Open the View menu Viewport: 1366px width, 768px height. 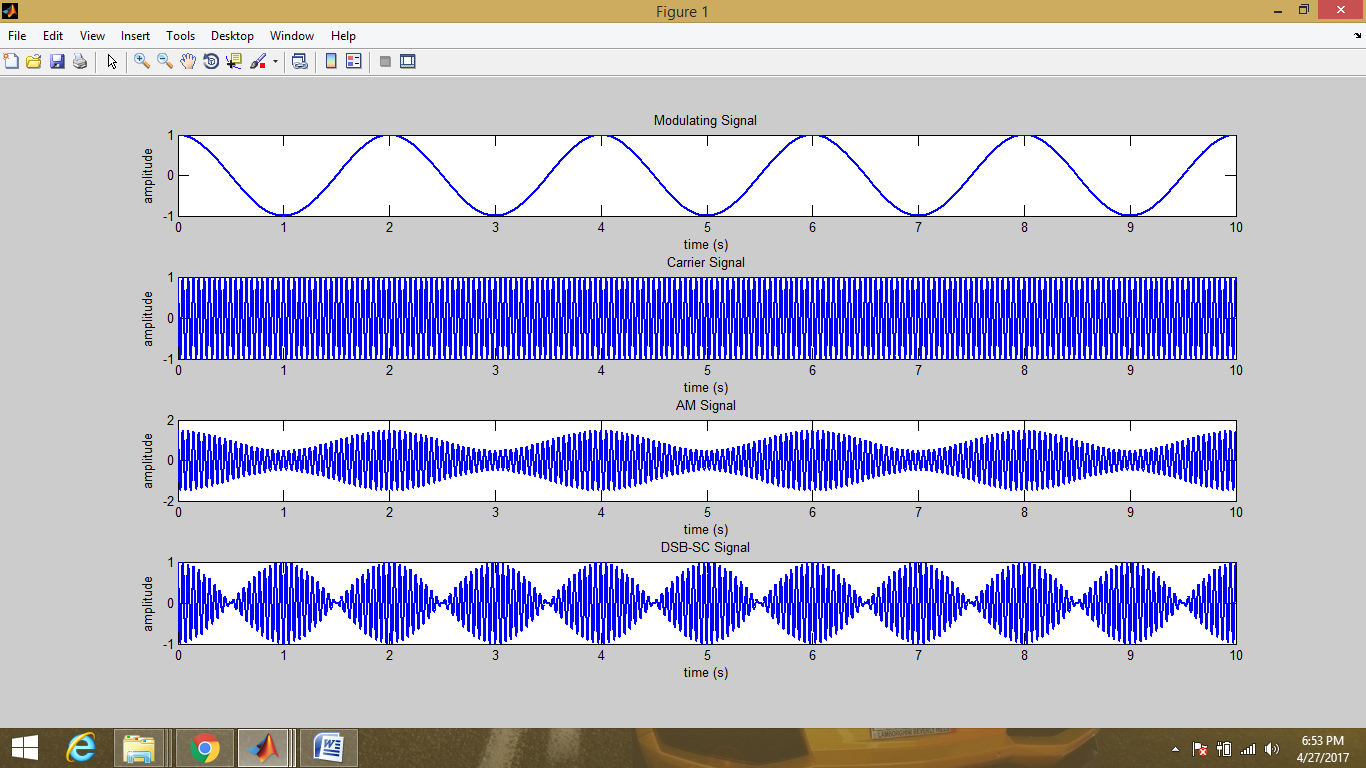tap(92, 36)
